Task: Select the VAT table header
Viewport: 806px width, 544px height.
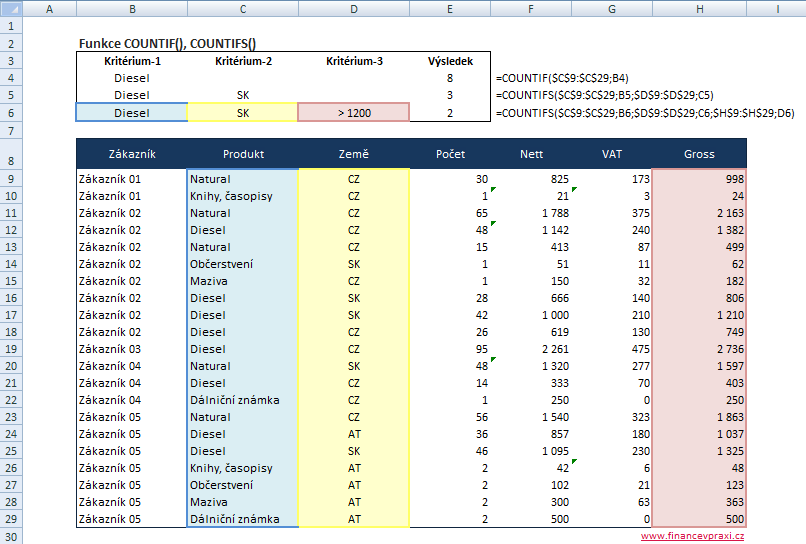Action: pos(612,154)
